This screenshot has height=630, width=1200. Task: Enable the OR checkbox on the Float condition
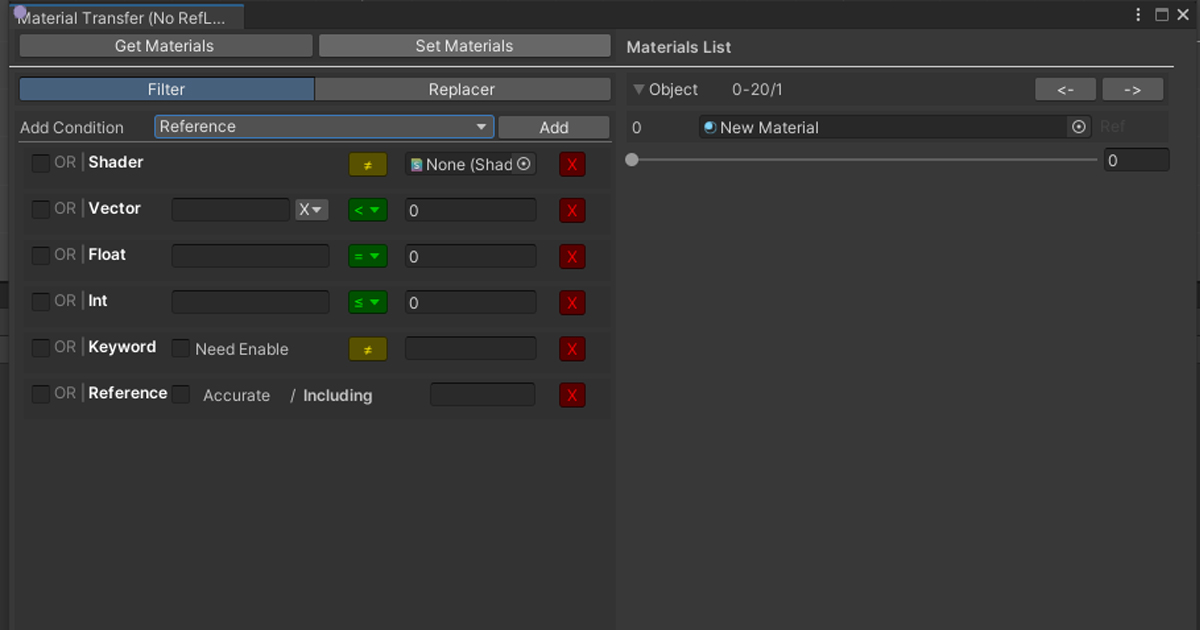click(x=40, y=256)
